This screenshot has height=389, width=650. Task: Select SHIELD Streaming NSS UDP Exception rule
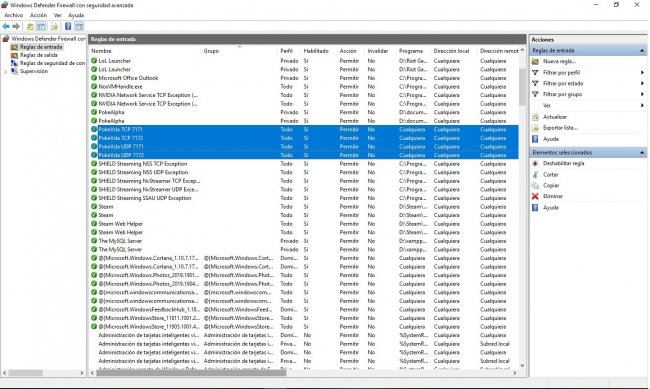coord(143,172)
